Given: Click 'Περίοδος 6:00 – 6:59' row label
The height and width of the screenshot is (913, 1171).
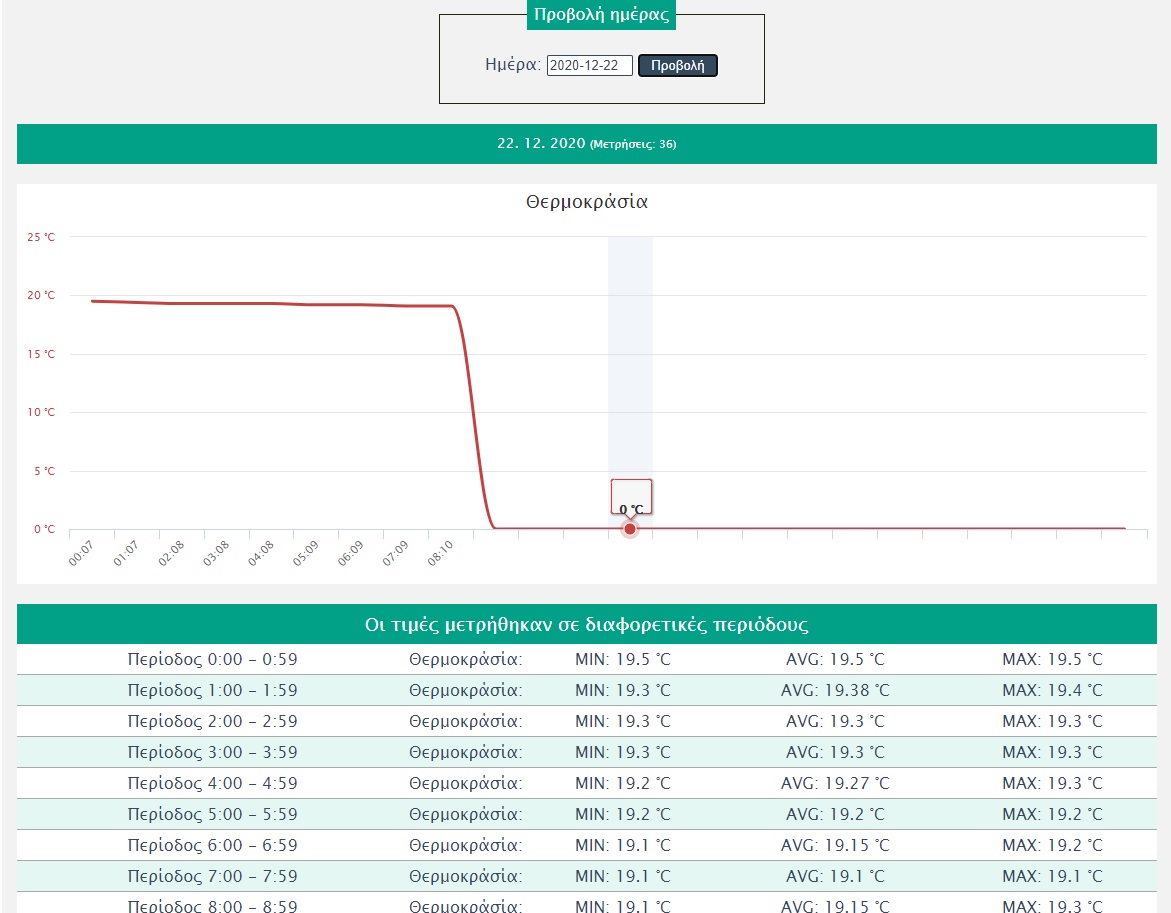Looking at the screenshot, I should (x=212, y=845).
